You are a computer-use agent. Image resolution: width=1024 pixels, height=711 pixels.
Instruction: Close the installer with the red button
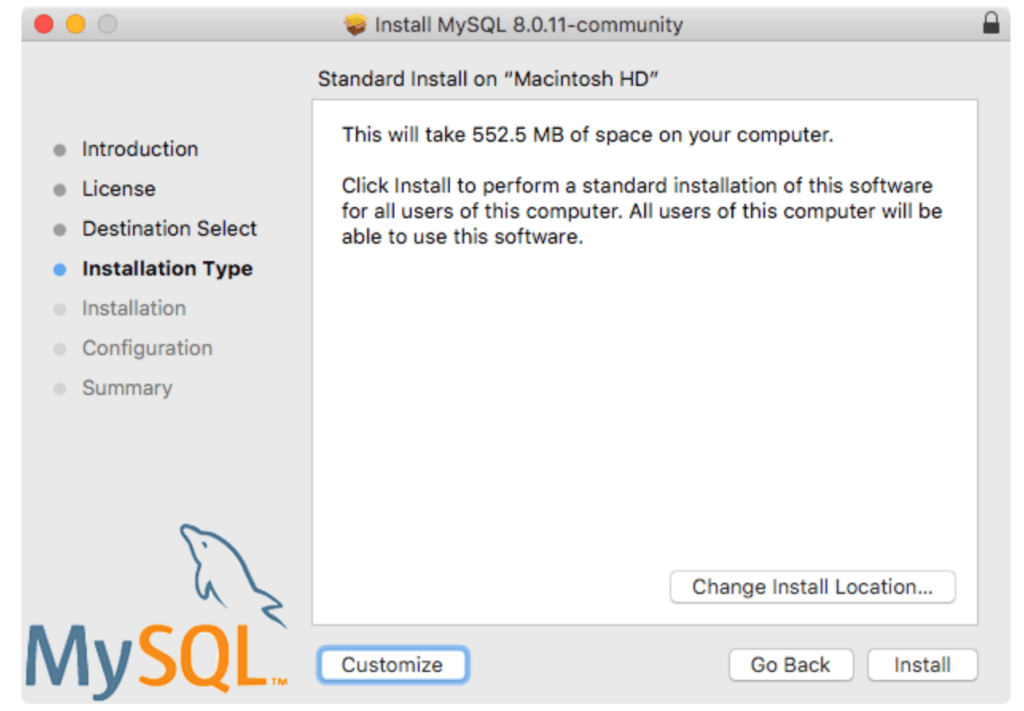(x=44, y=24)
